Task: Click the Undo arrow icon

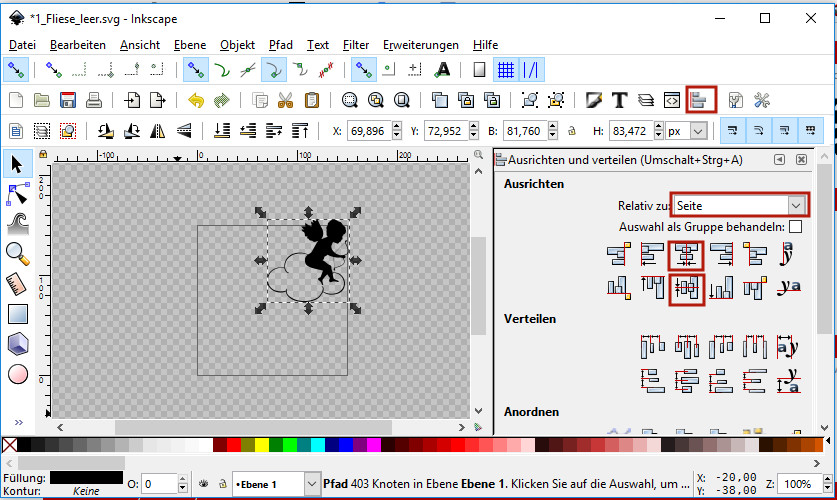Action: pos(195,100)
